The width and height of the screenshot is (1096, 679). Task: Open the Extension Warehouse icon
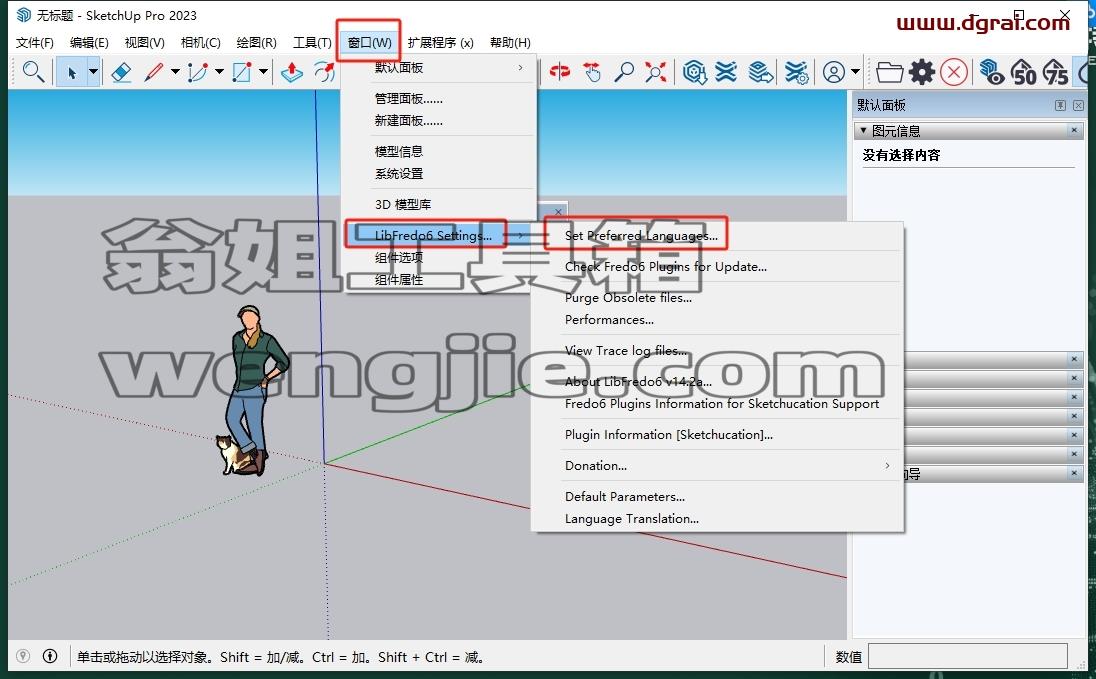pos(727,72)
